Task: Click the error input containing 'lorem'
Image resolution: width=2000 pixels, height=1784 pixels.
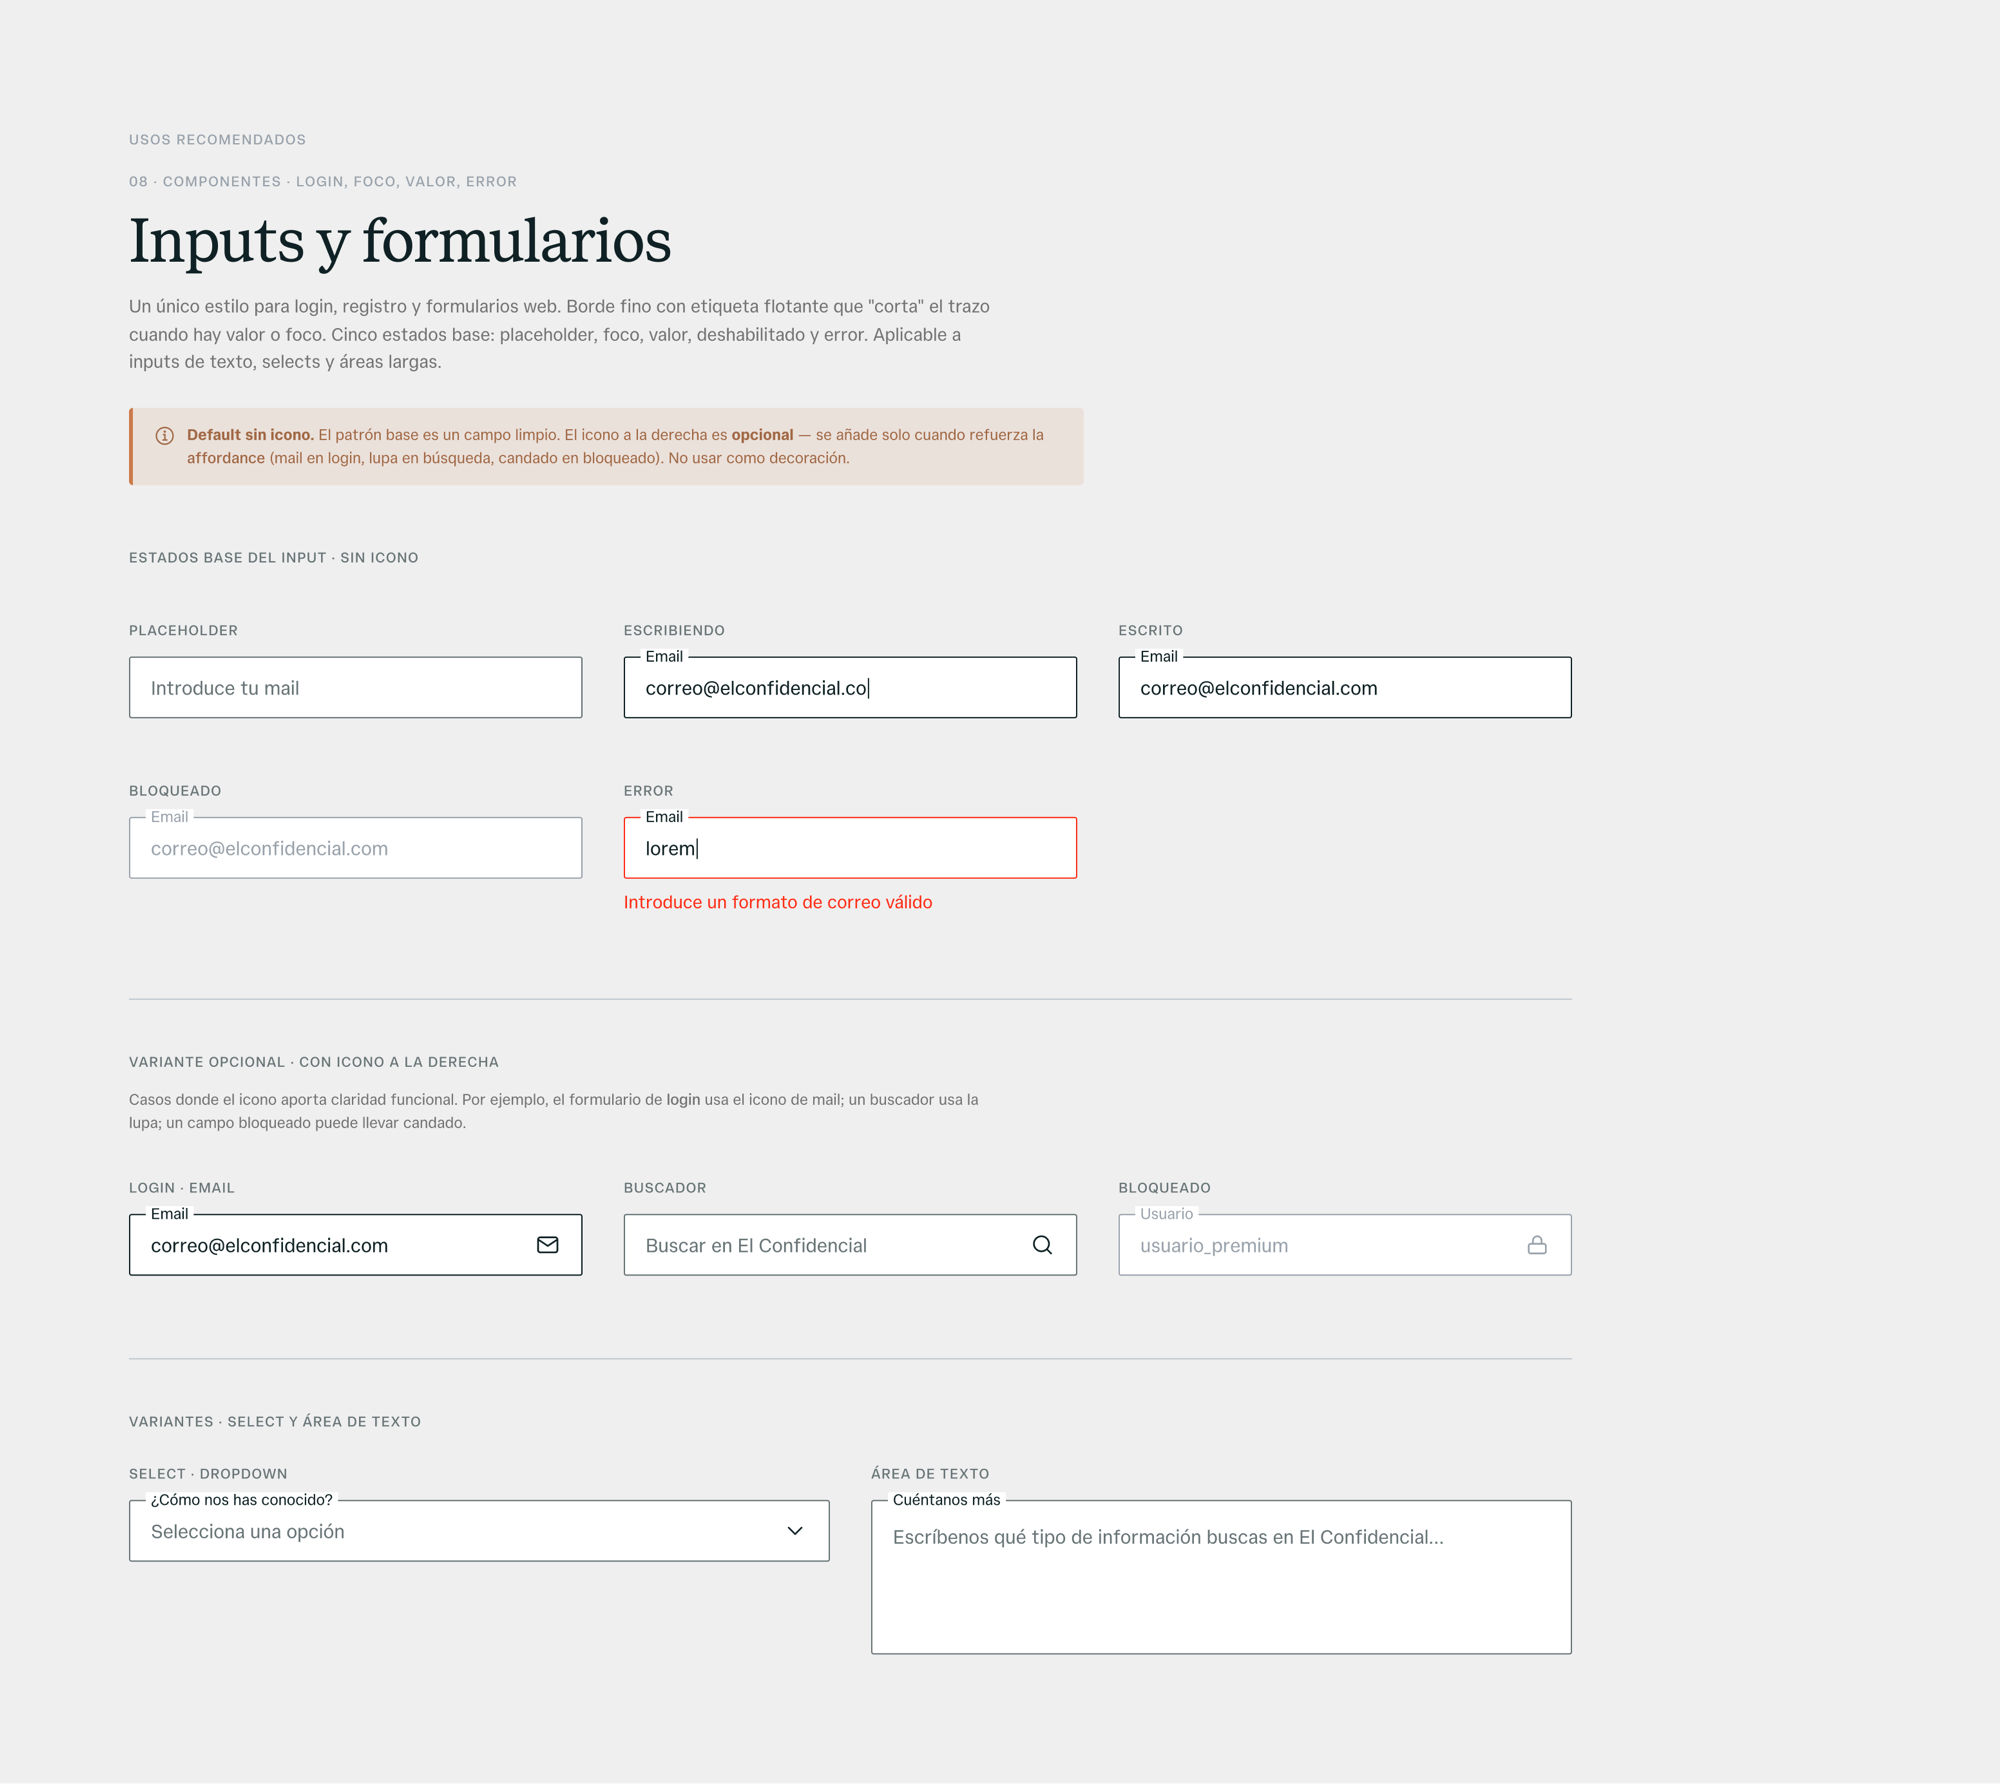Action: pos(850,848)
